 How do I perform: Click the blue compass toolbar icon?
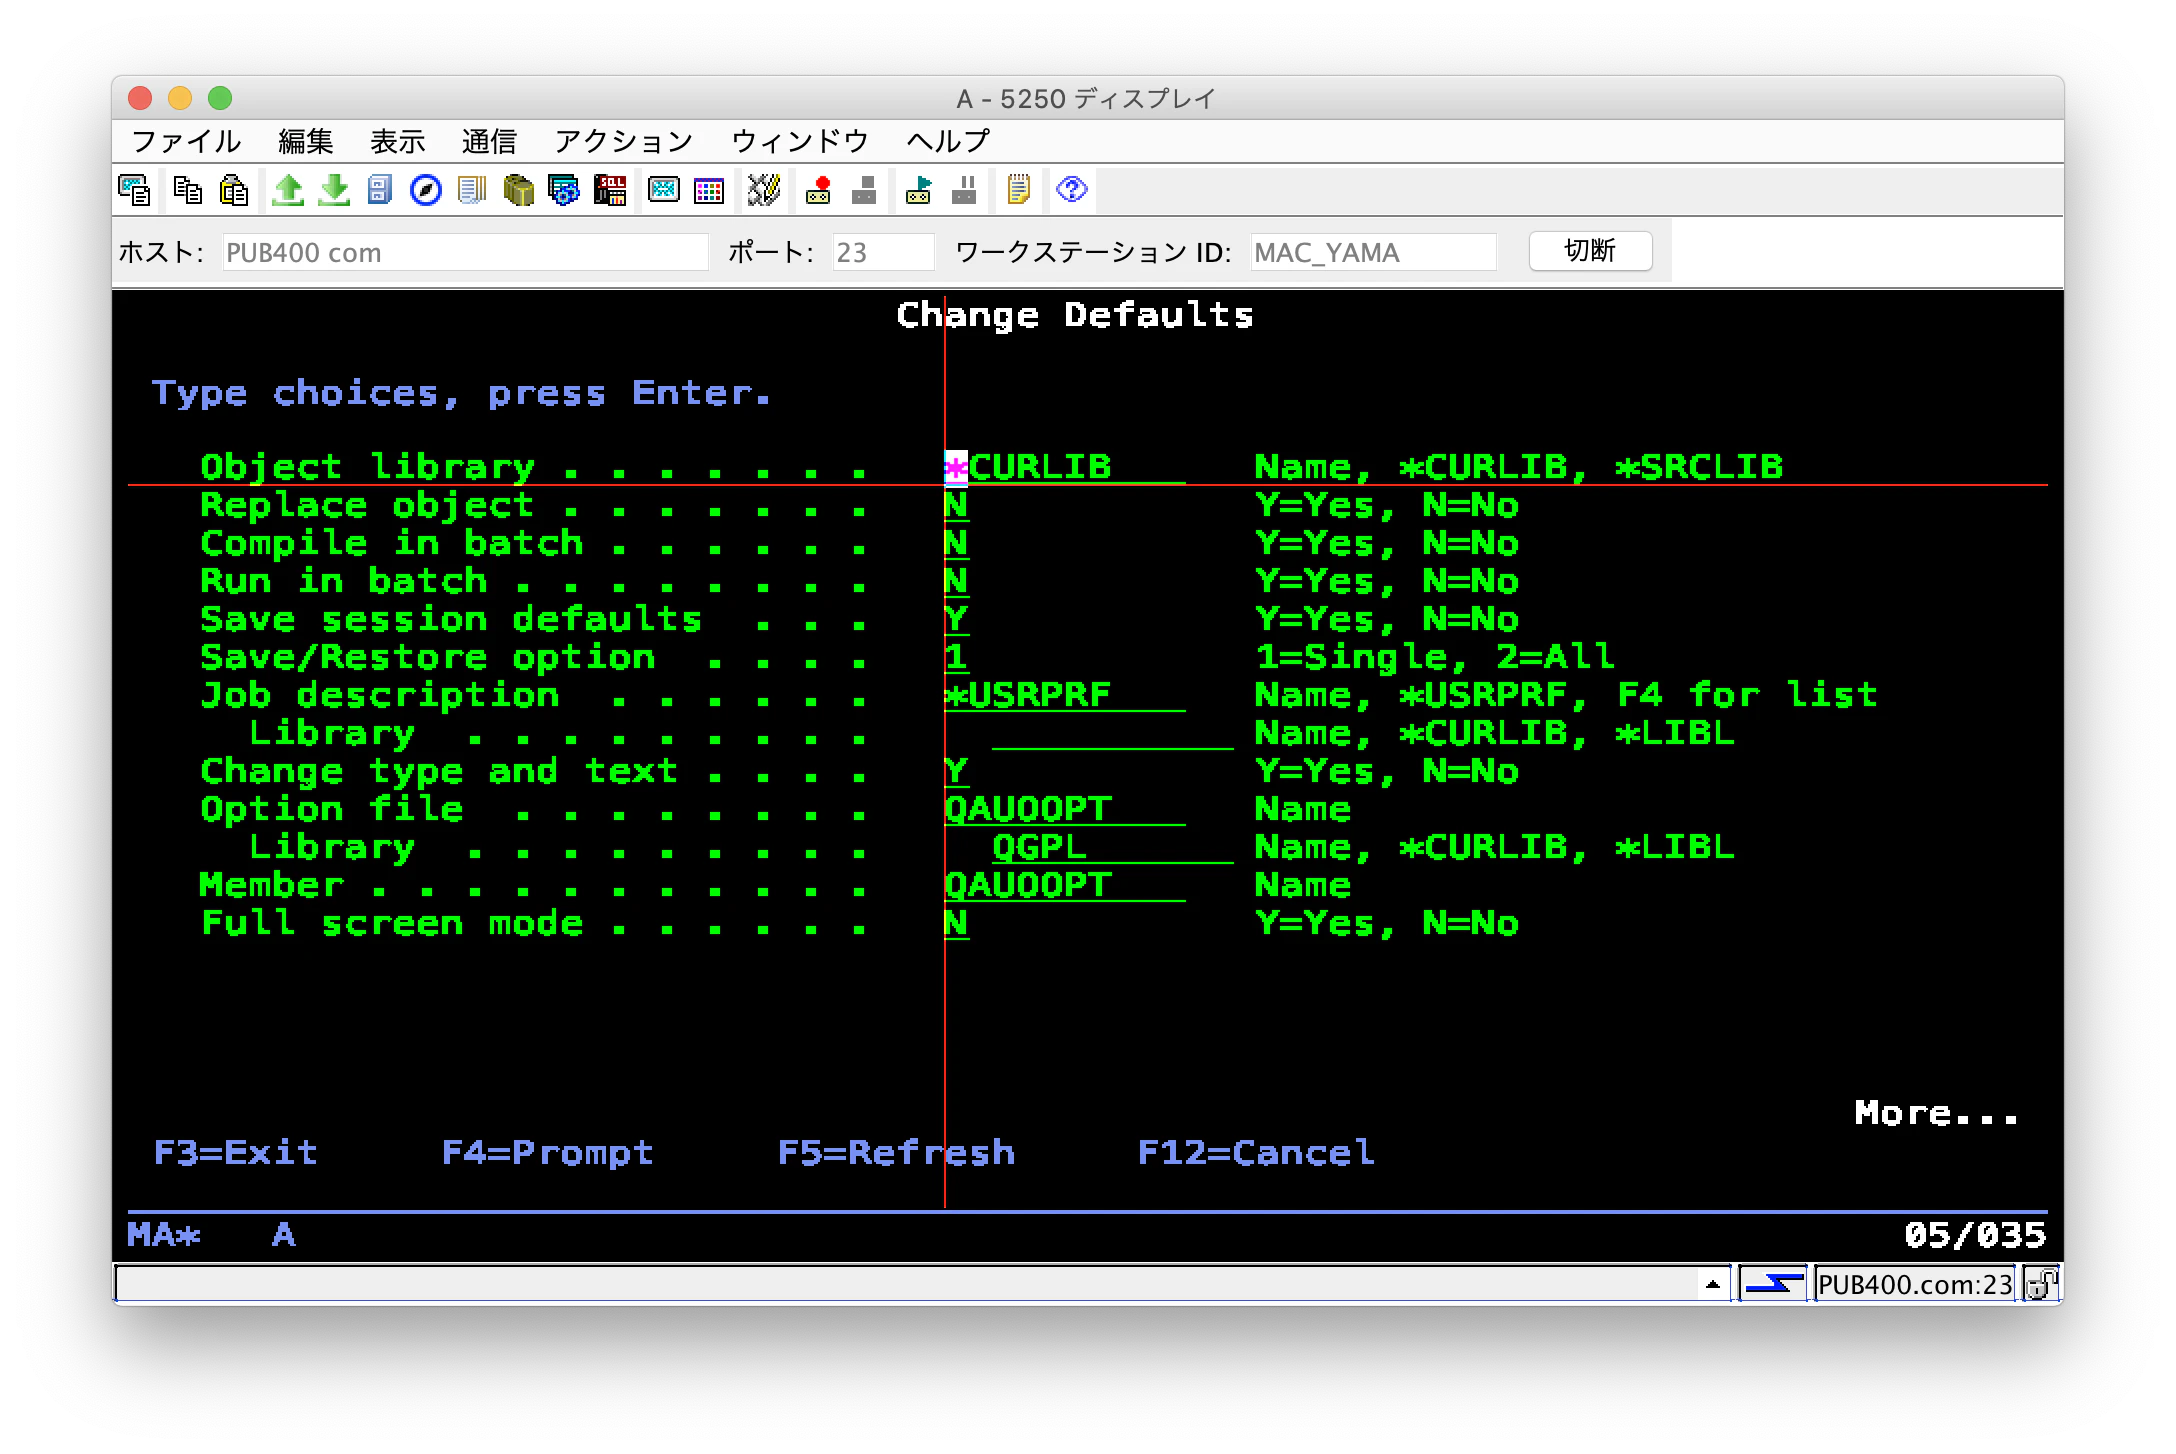click(x=426, y=190)
